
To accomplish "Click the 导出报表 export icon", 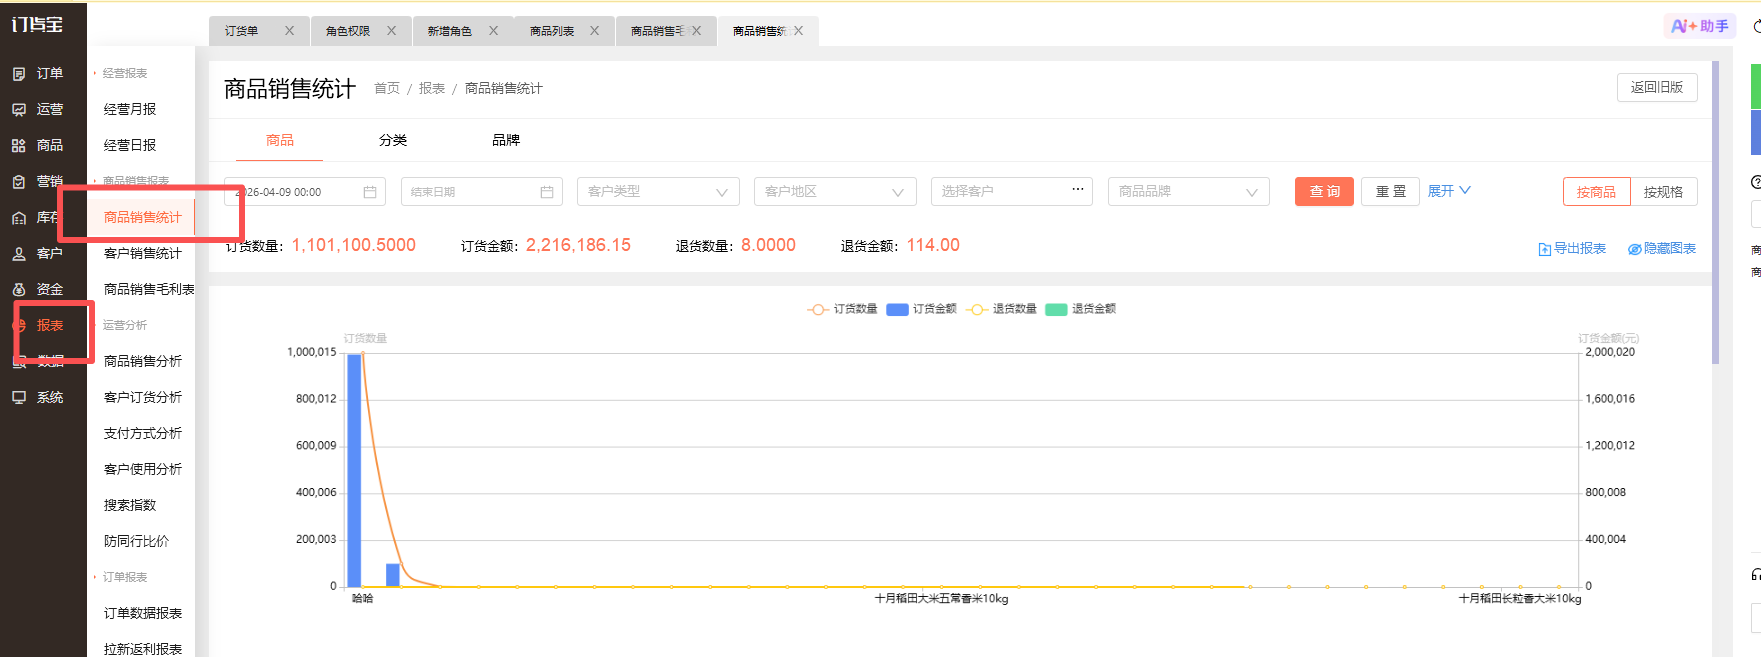I will pyautogui.click(x=1544, y=249).
